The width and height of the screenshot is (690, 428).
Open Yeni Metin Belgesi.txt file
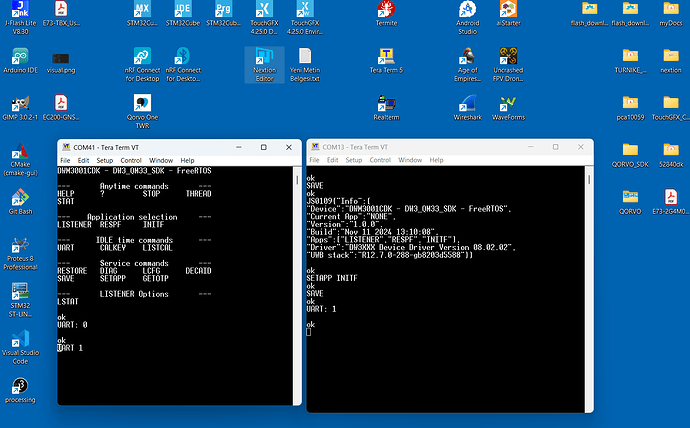click(x=305, y=65)
